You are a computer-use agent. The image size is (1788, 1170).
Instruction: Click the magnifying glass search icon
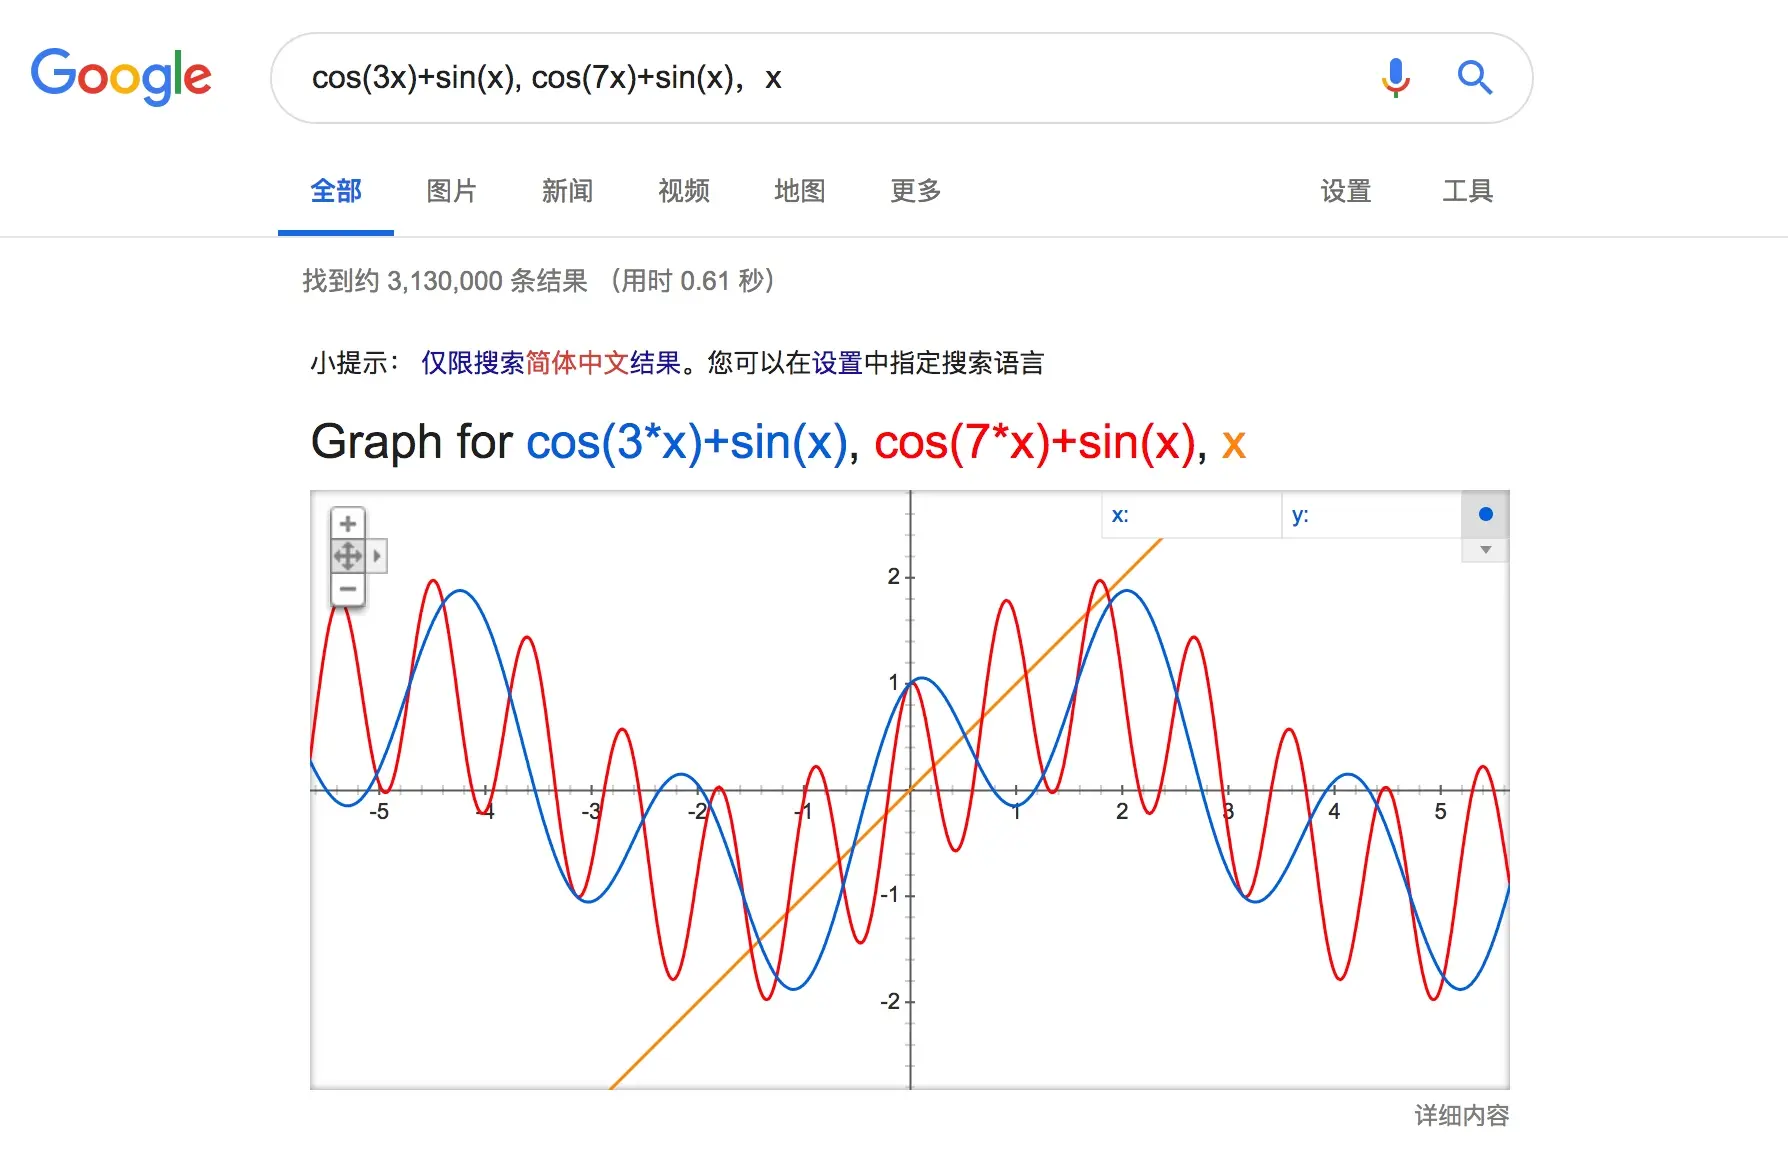tap(1474, 77)
